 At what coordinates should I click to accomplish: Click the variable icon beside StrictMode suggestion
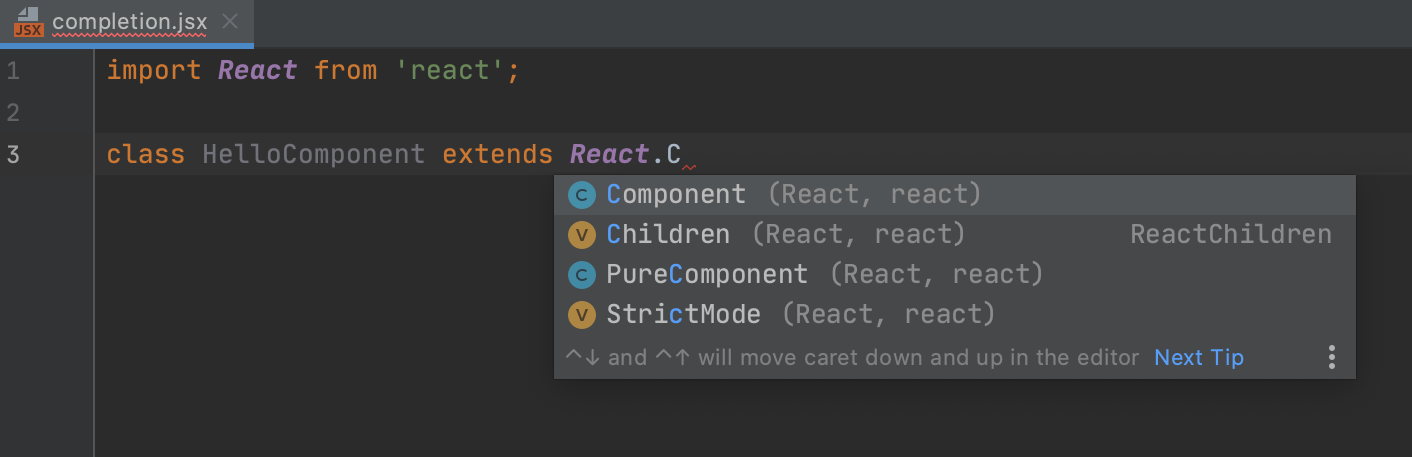pos(581,315)
